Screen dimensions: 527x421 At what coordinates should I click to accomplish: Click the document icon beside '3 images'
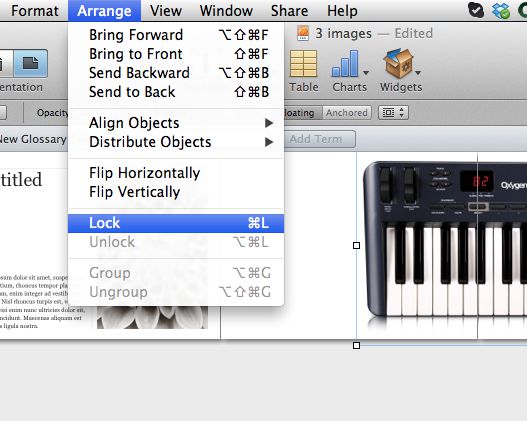tap(303, 34)
